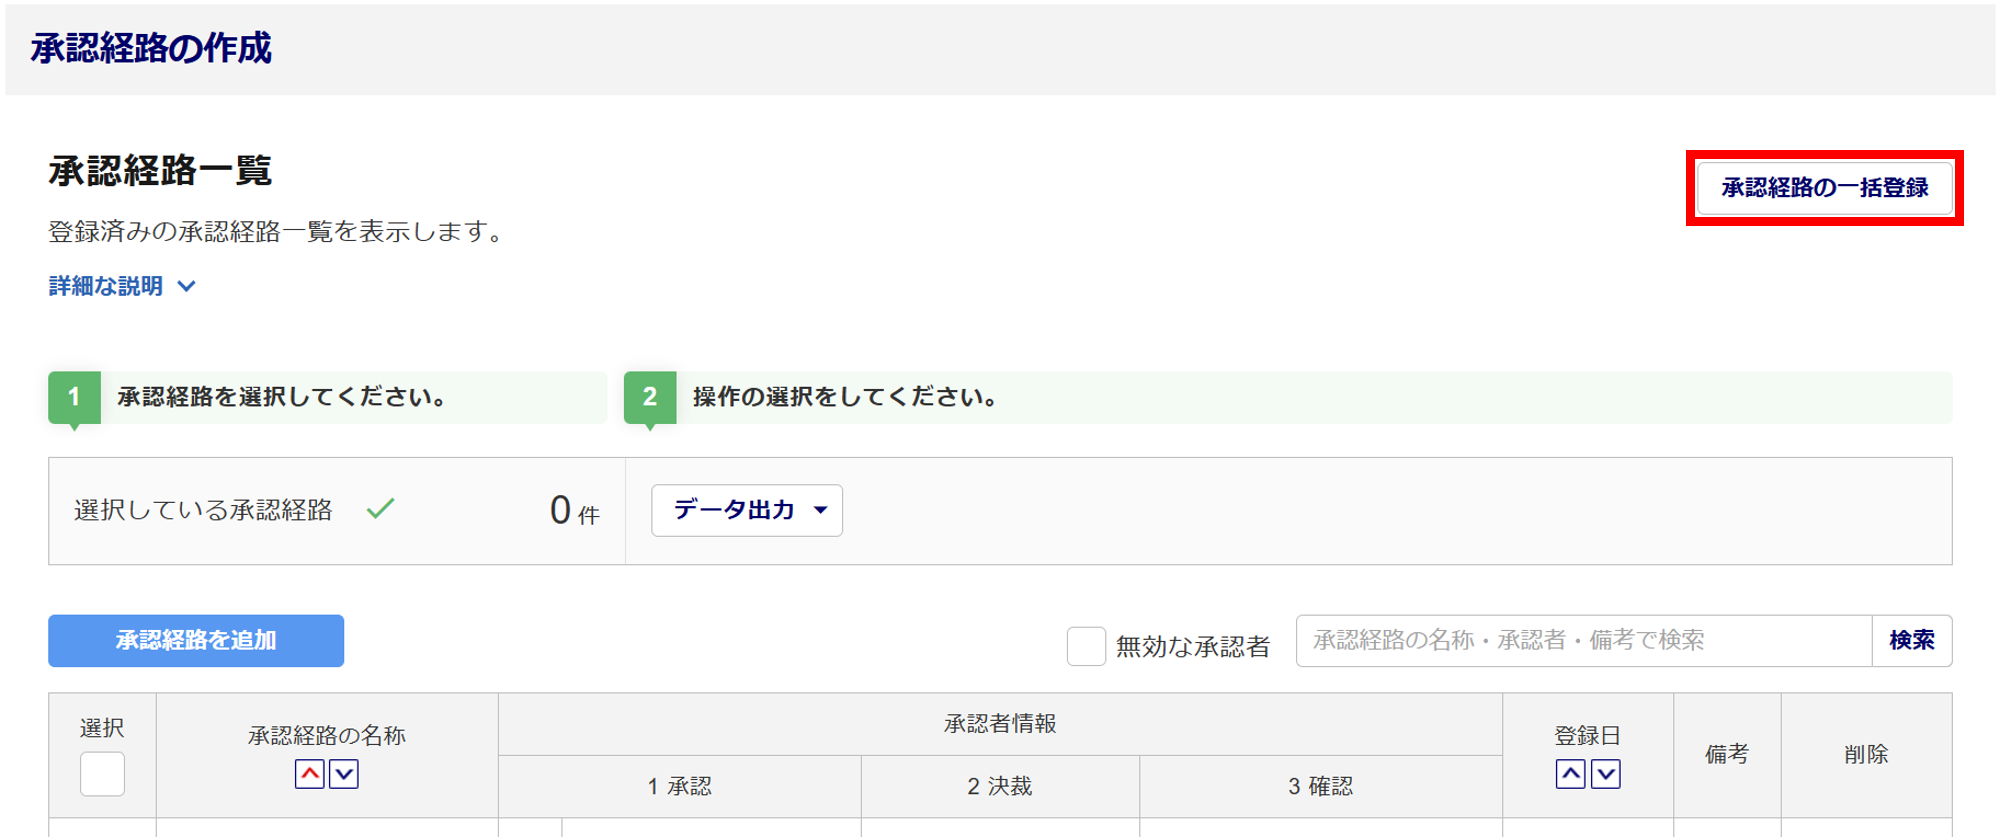Tick the select-all checkbox under 選択

102,774
